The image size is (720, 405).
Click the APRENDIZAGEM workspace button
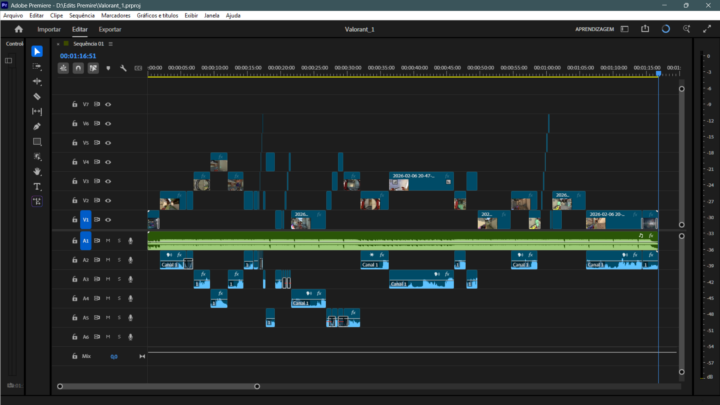pos(594,30)
